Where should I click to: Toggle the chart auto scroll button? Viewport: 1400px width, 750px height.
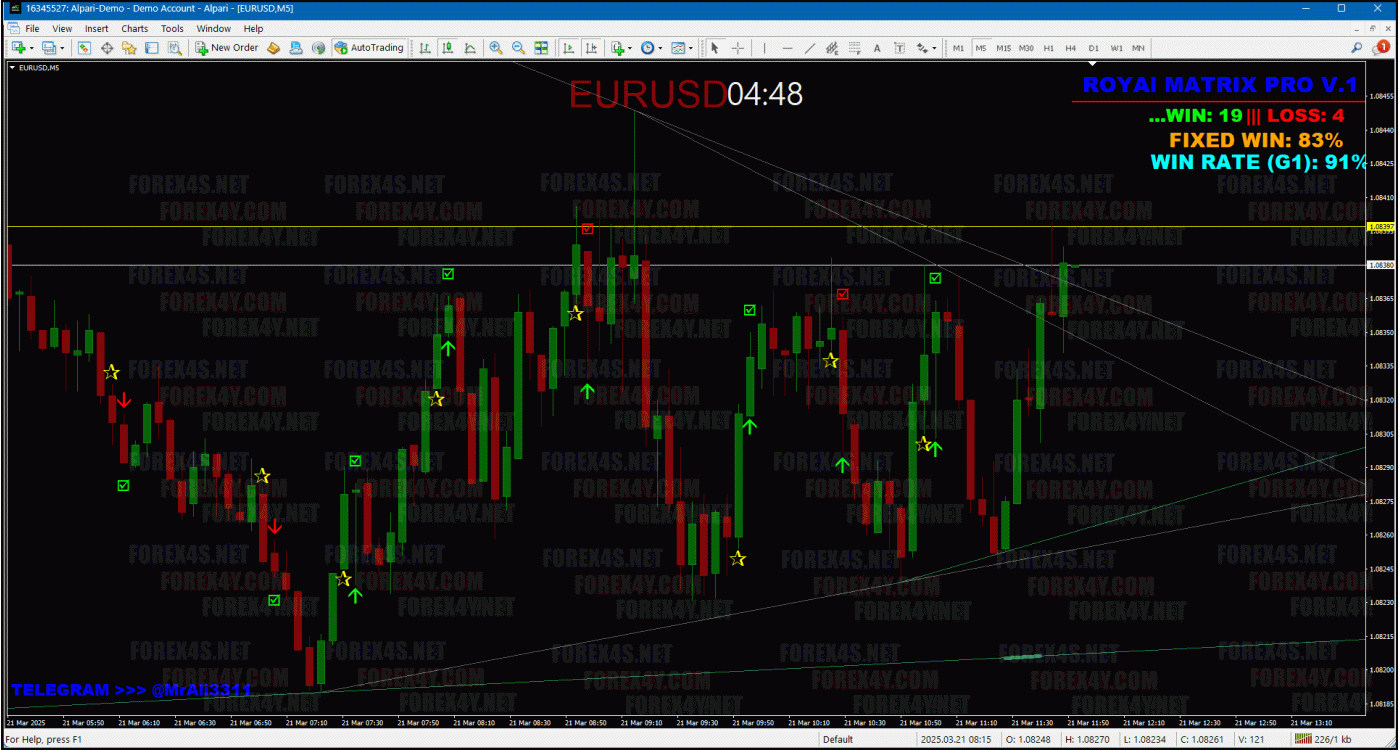point(569,48)
